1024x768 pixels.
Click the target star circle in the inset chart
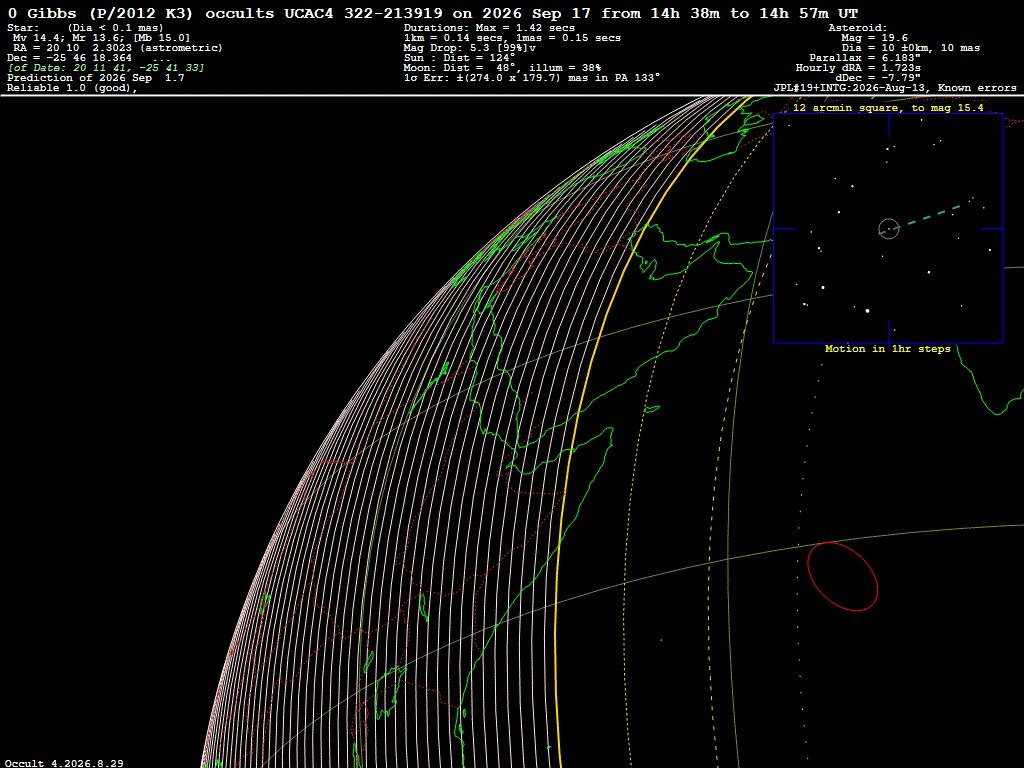(889, 229)
